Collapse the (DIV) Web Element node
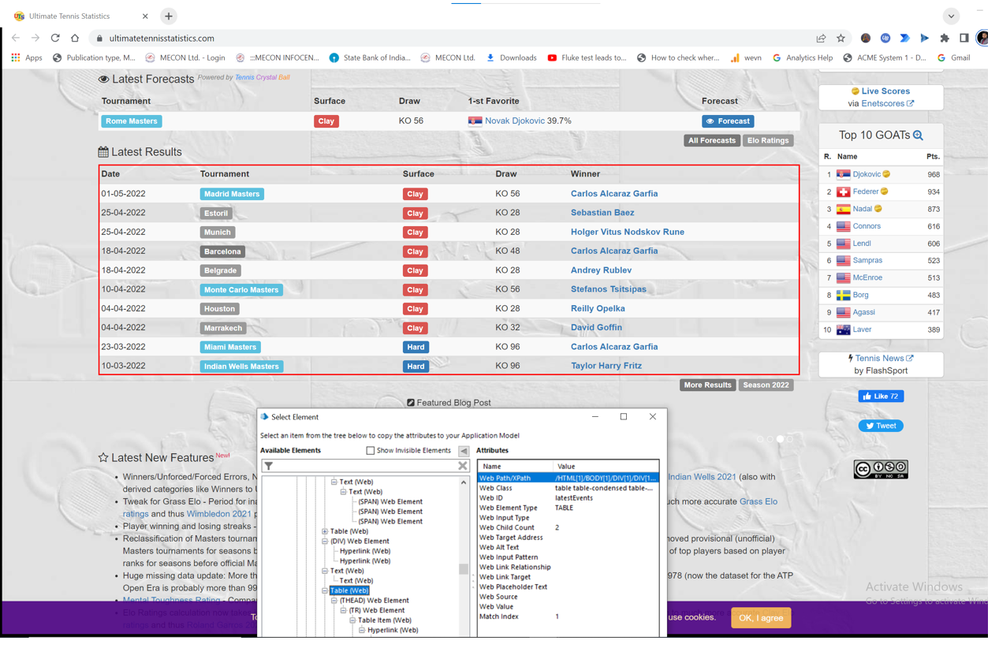The width and height of the screenshot is (999, 655). tap(325, 541)
